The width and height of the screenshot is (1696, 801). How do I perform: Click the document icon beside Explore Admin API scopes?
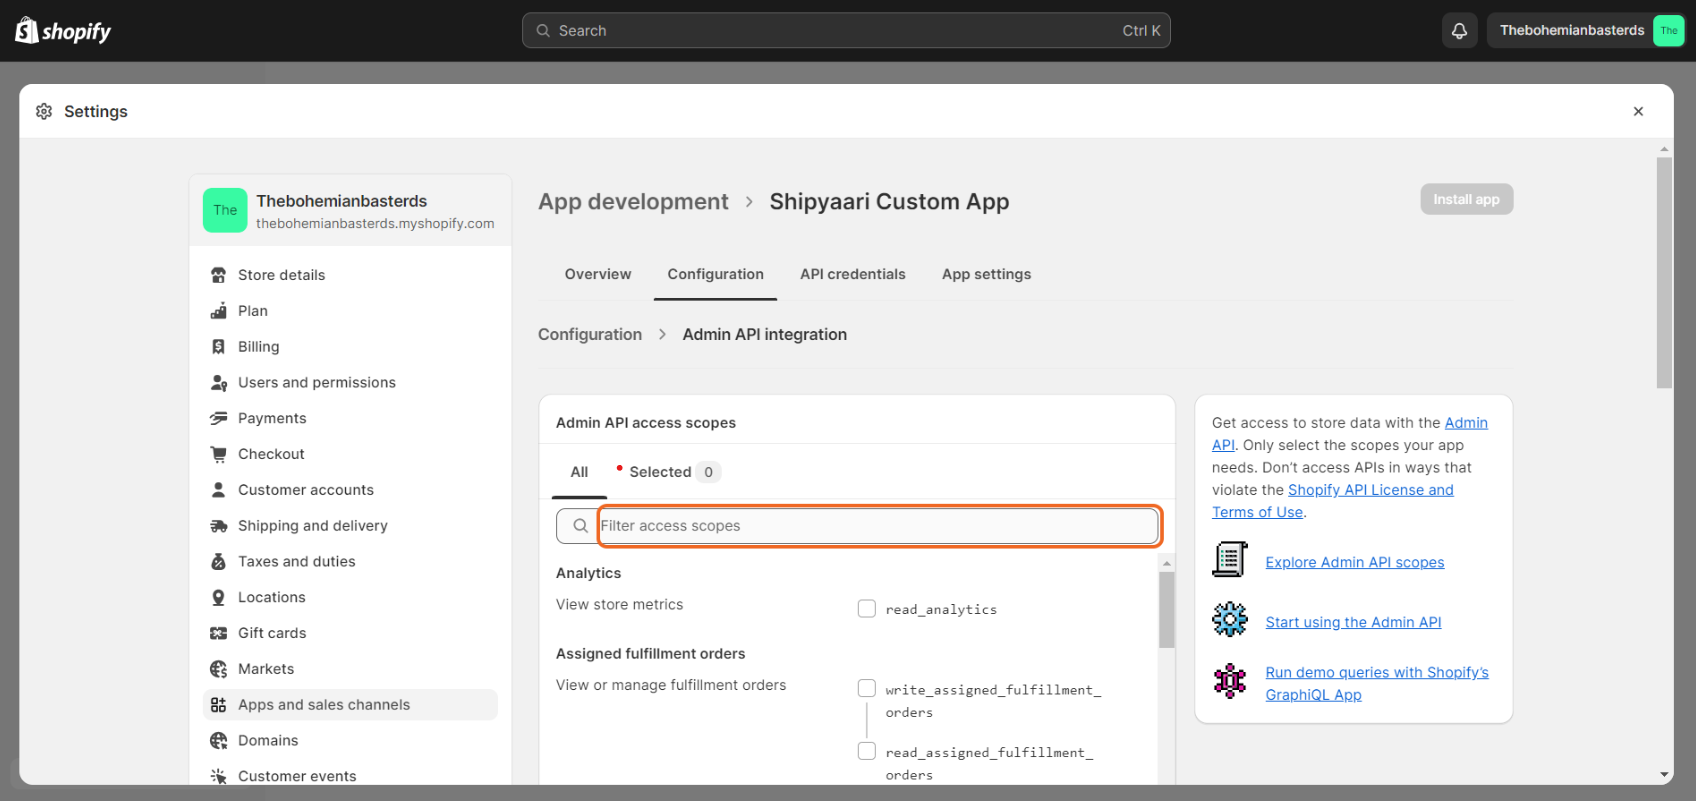[1230, 559]
